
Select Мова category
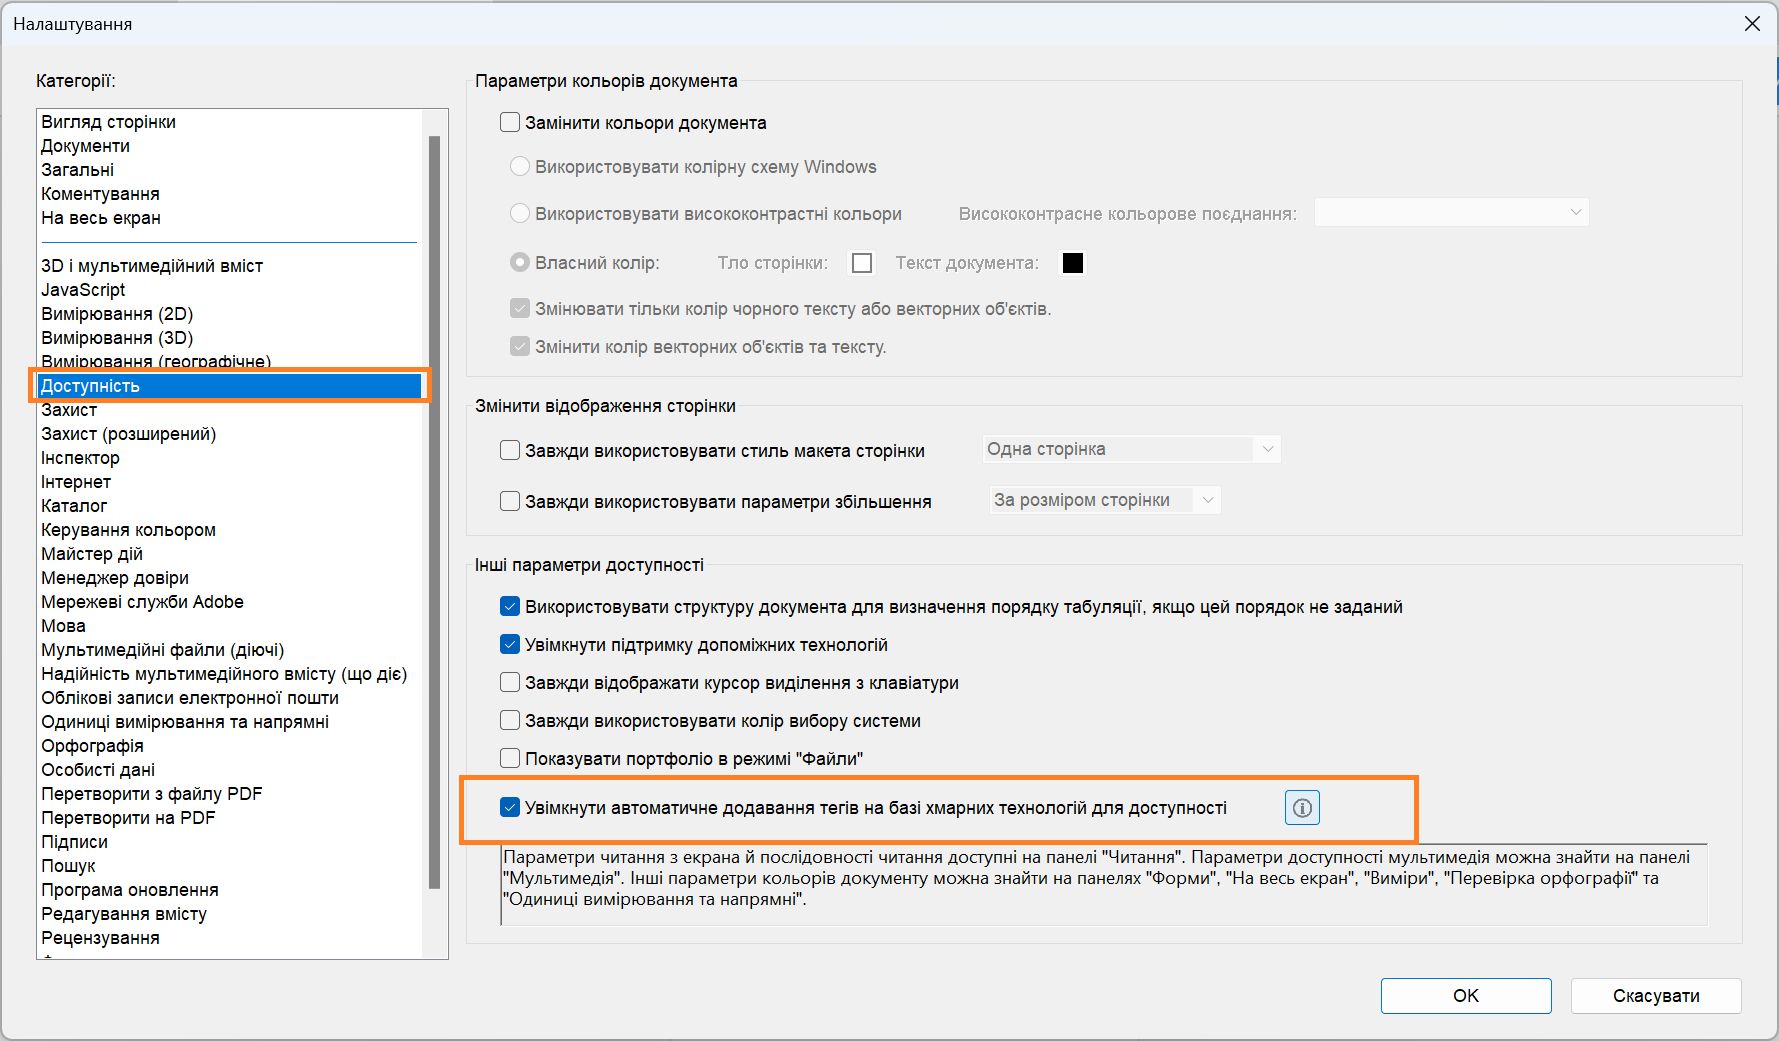coord(229,626)
